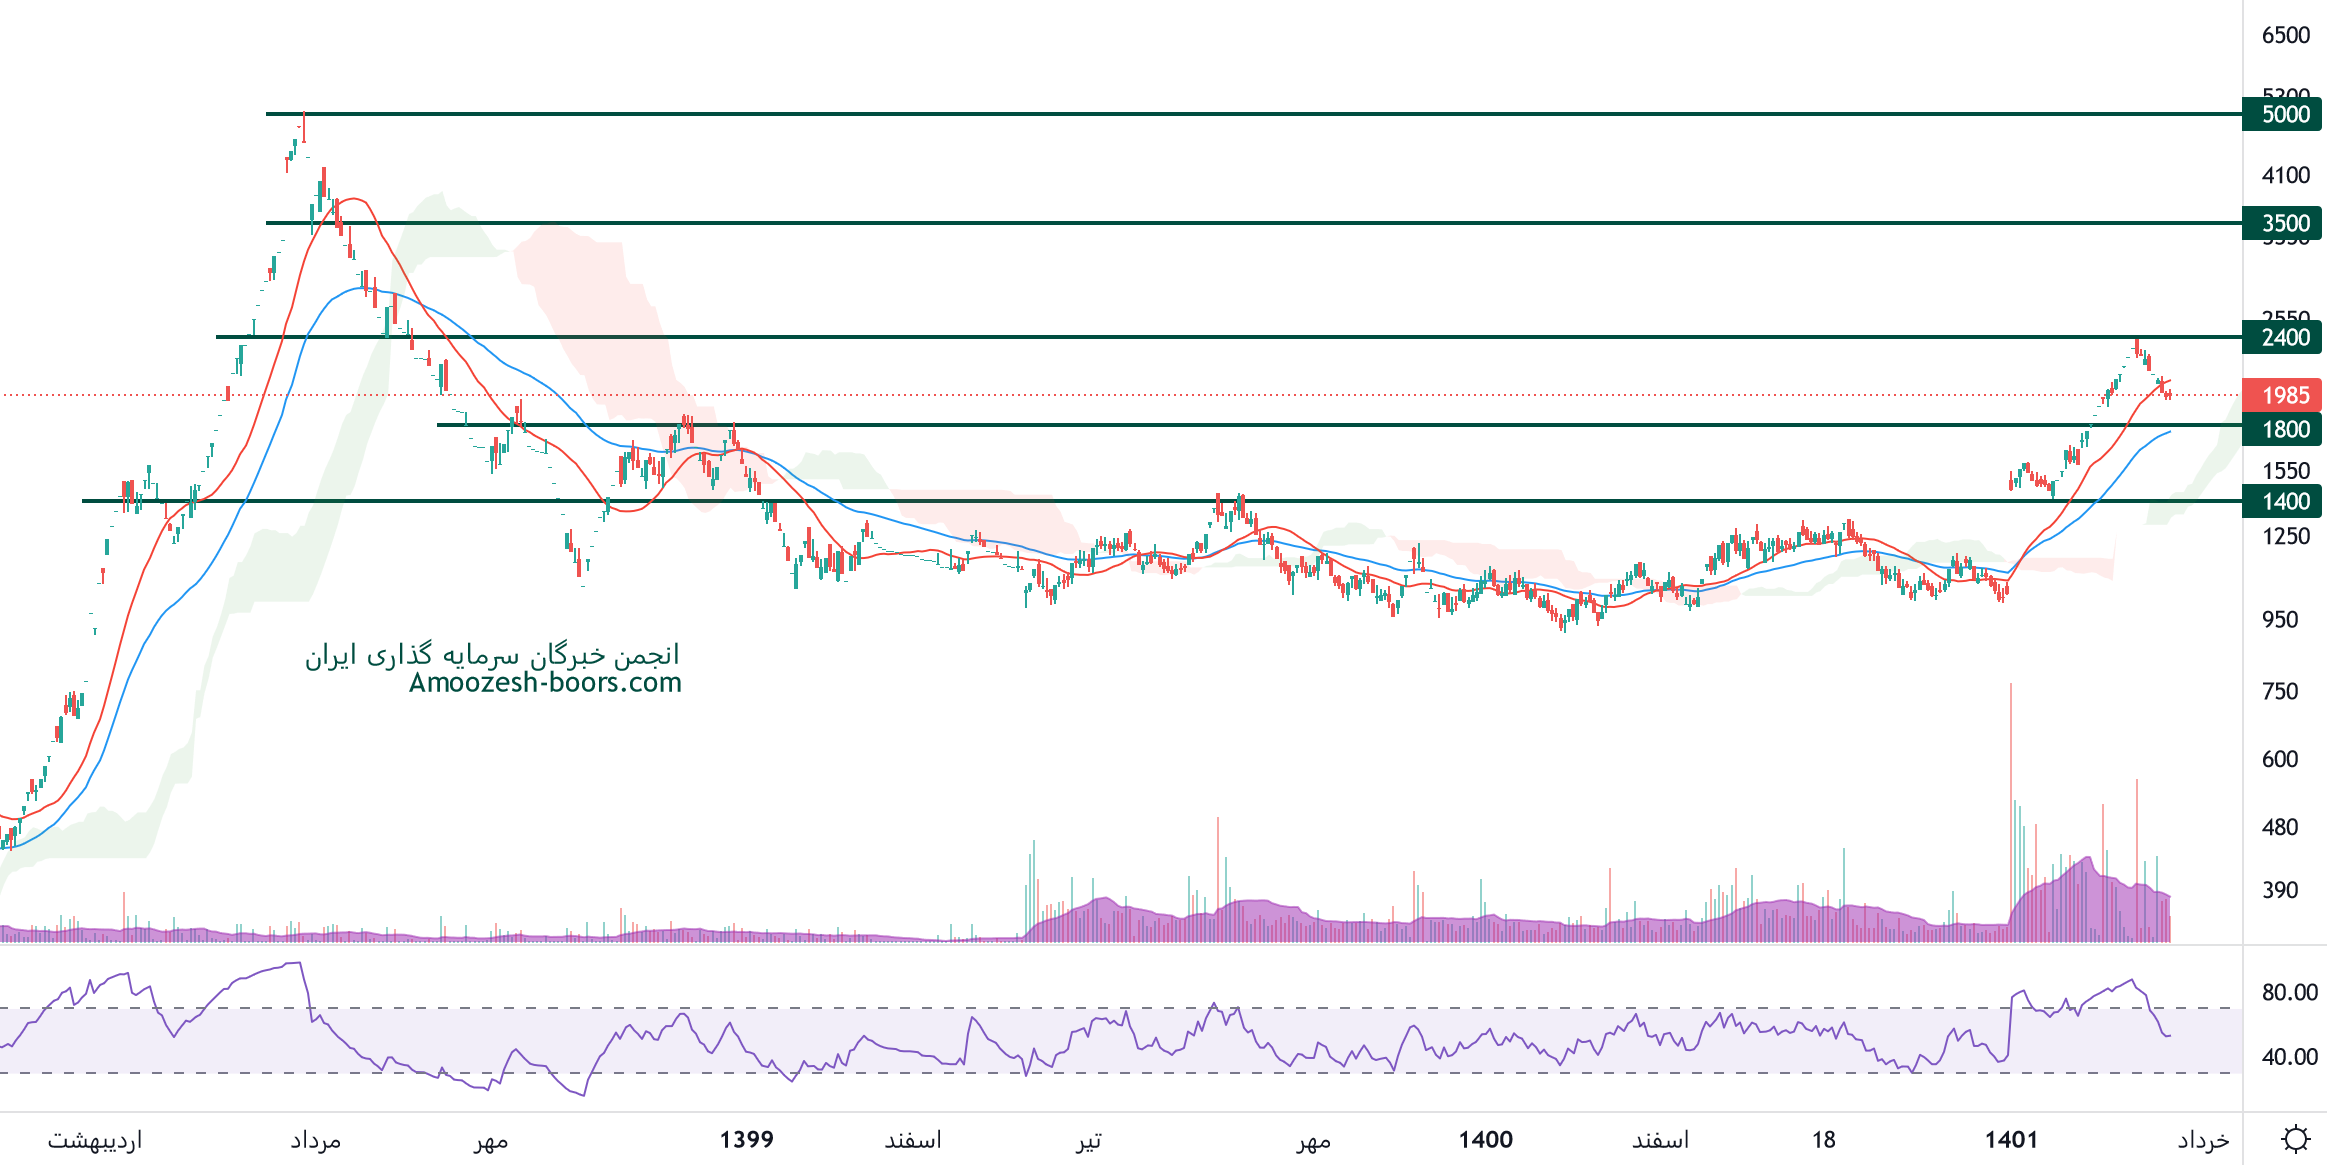Click the 2400 resistance level label
This screenshot has width=2327, height=1165.
(x=2284, y=337)
